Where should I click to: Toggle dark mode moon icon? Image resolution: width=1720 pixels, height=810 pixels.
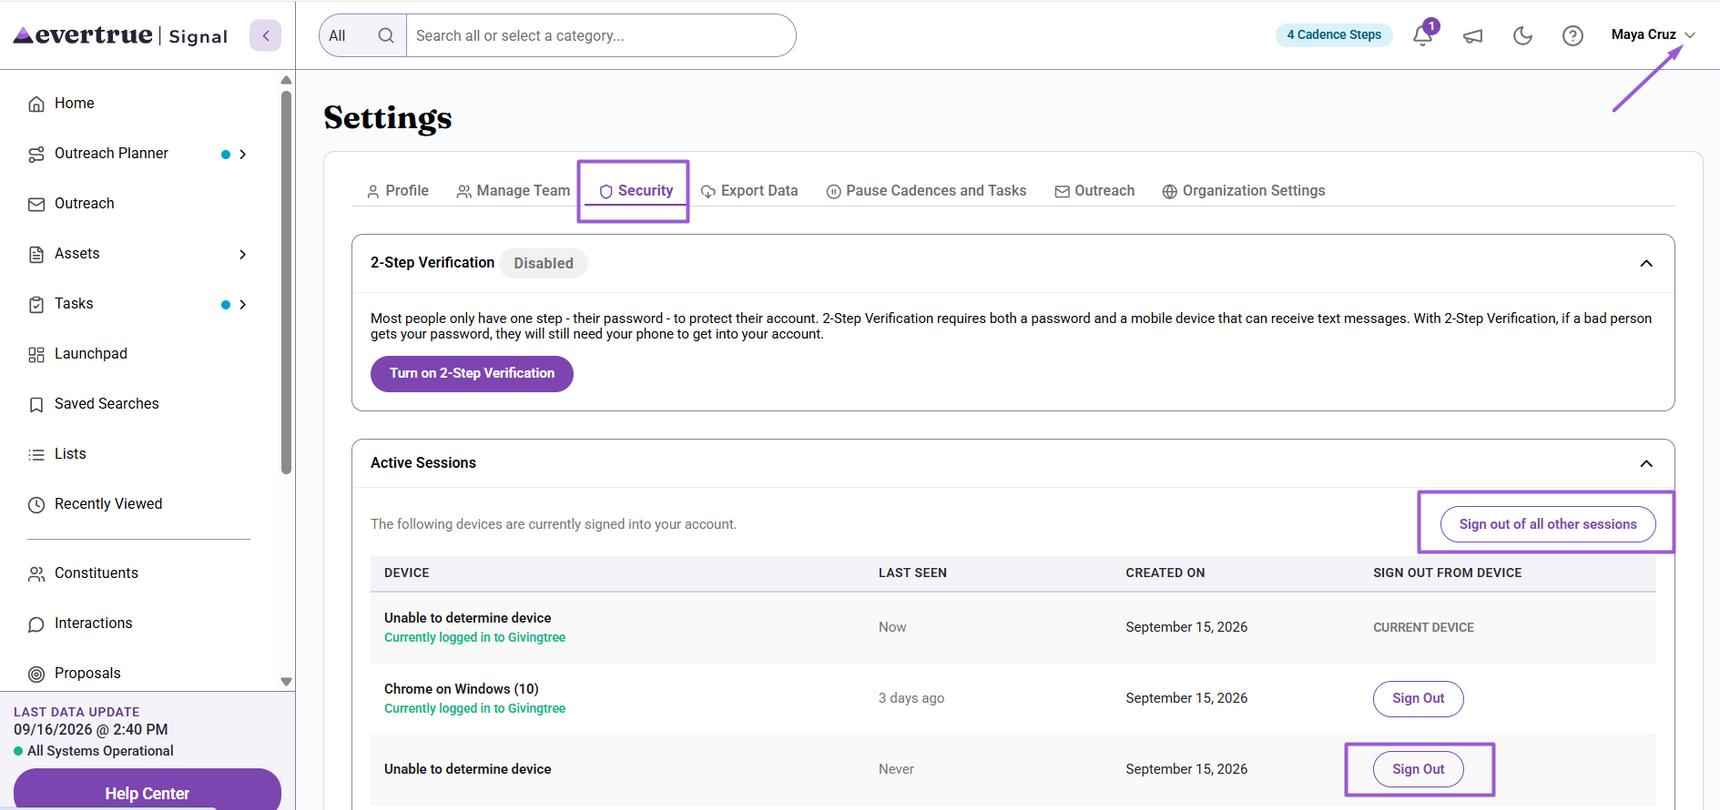tap(1522, 36)
